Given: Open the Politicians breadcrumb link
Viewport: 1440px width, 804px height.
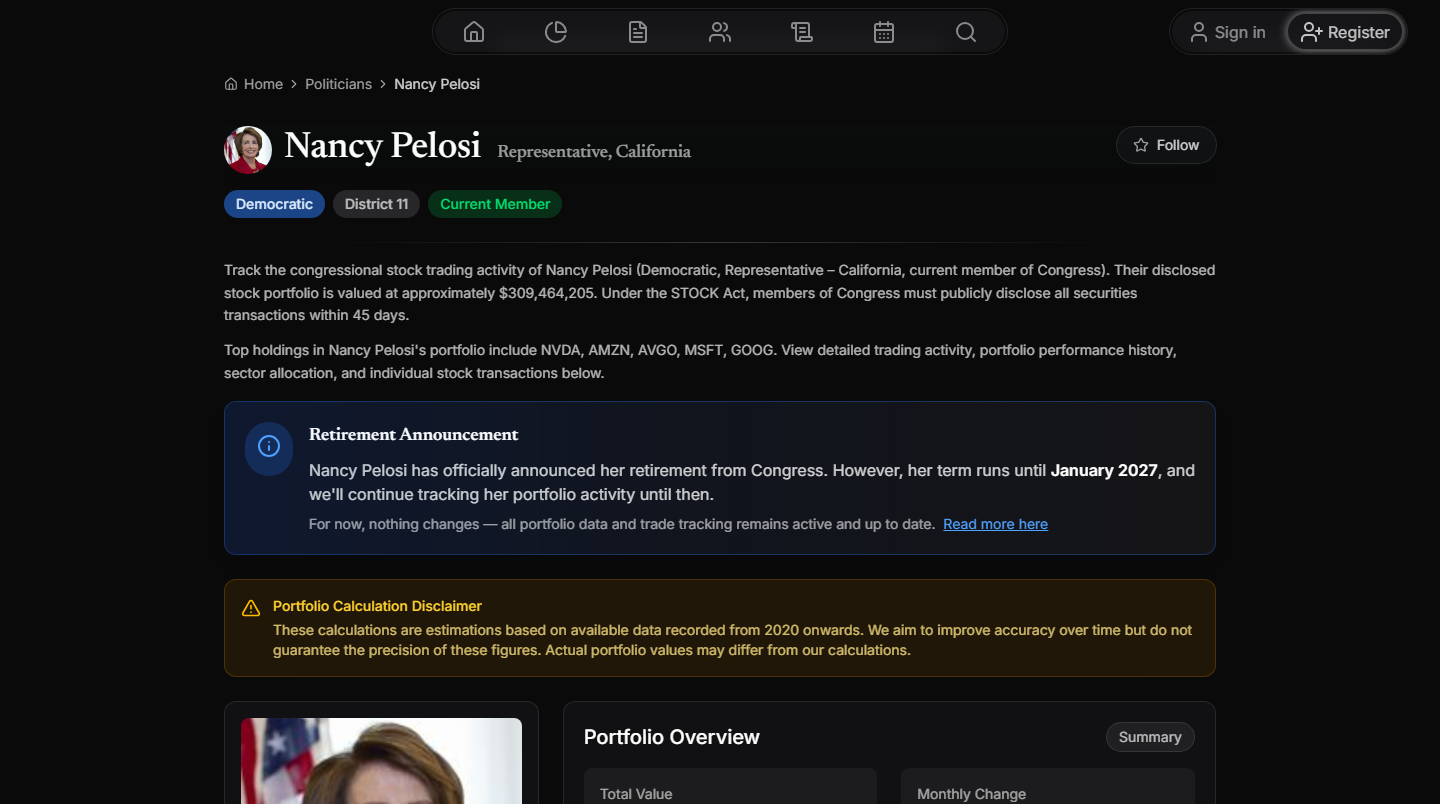Looking at the screenshot, I should pyautogui.click(x=338, y=84).
